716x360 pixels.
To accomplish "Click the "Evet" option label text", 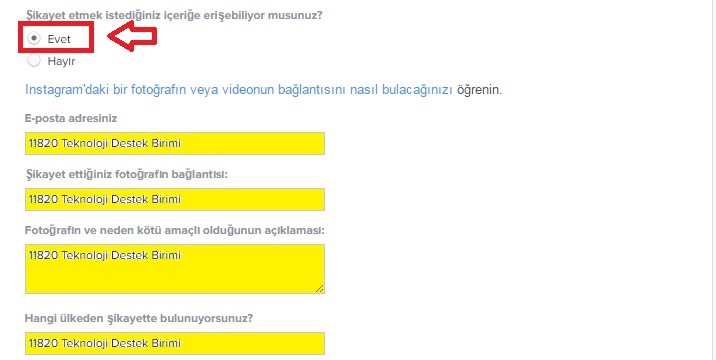I will click(59, 39).
